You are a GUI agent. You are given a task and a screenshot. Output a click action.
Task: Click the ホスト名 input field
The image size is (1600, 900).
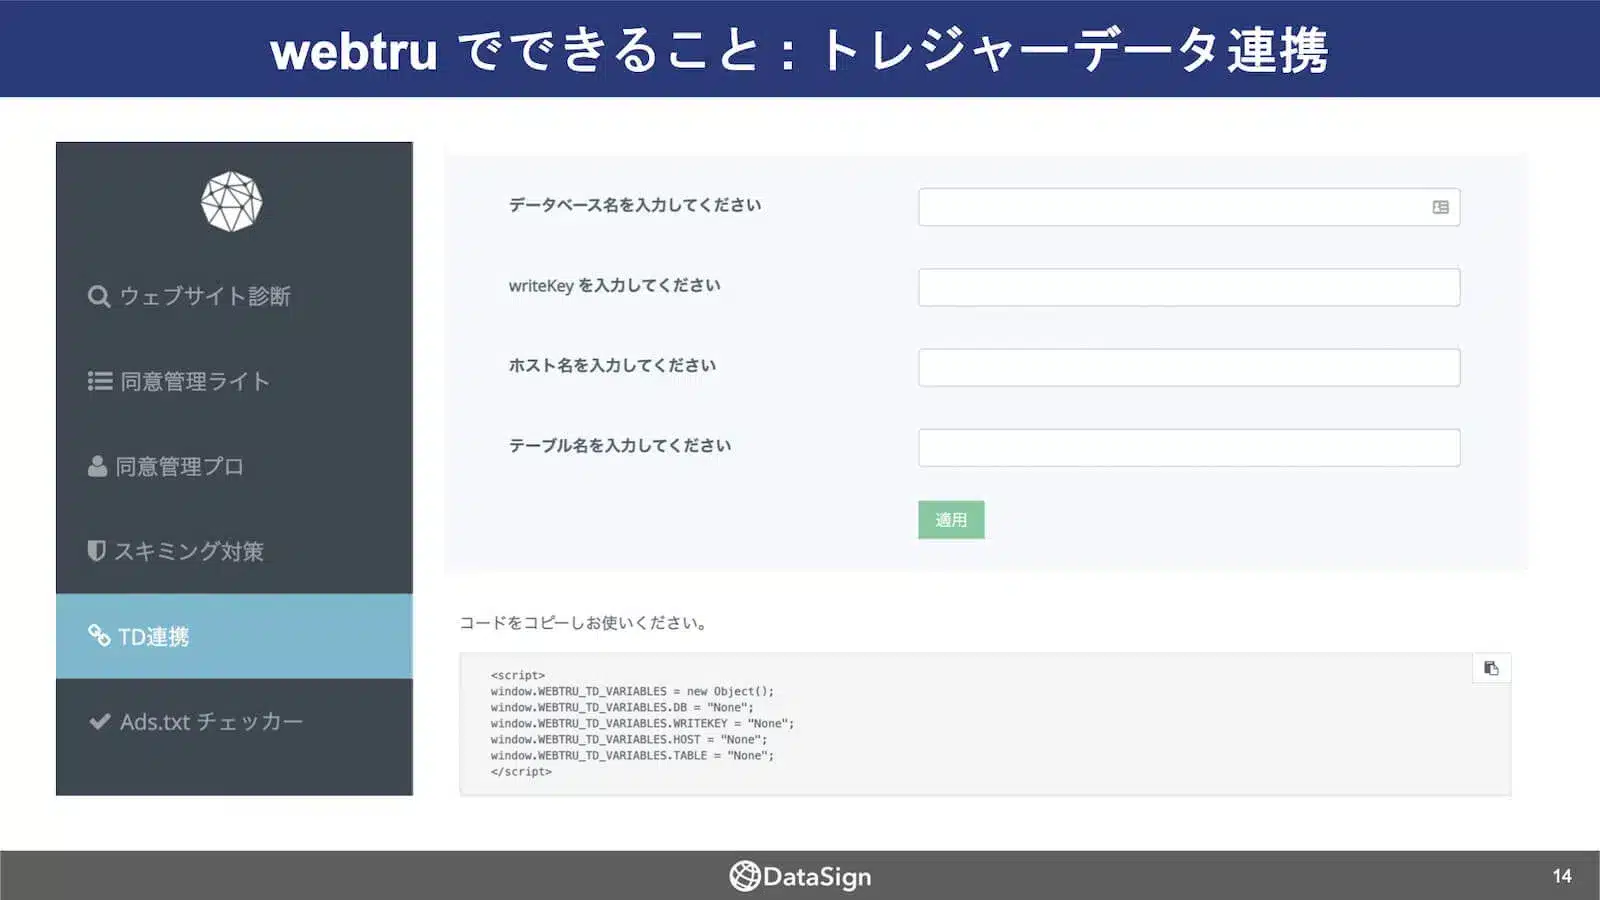pyautogui.click(x=1188, y=367)
